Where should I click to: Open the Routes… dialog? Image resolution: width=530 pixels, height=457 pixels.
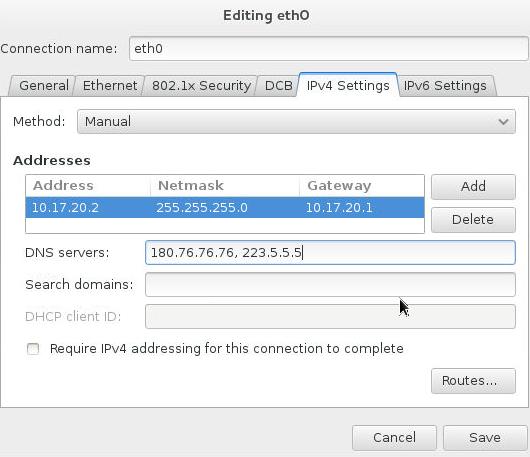[473, 381]
